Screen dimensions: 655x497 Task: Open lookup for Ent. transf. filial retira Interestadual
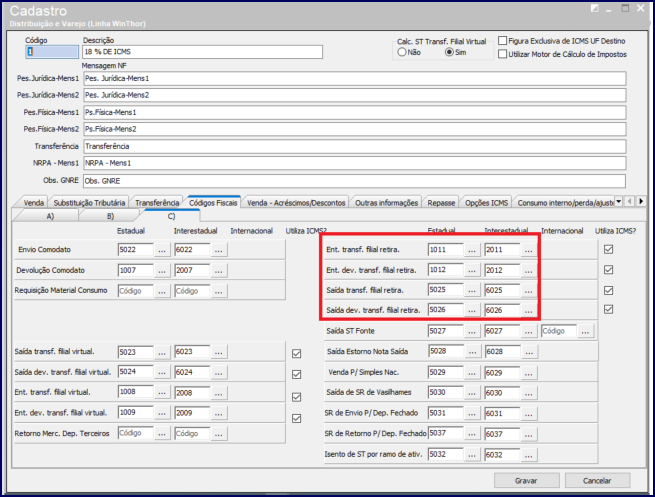coord(528,250)
